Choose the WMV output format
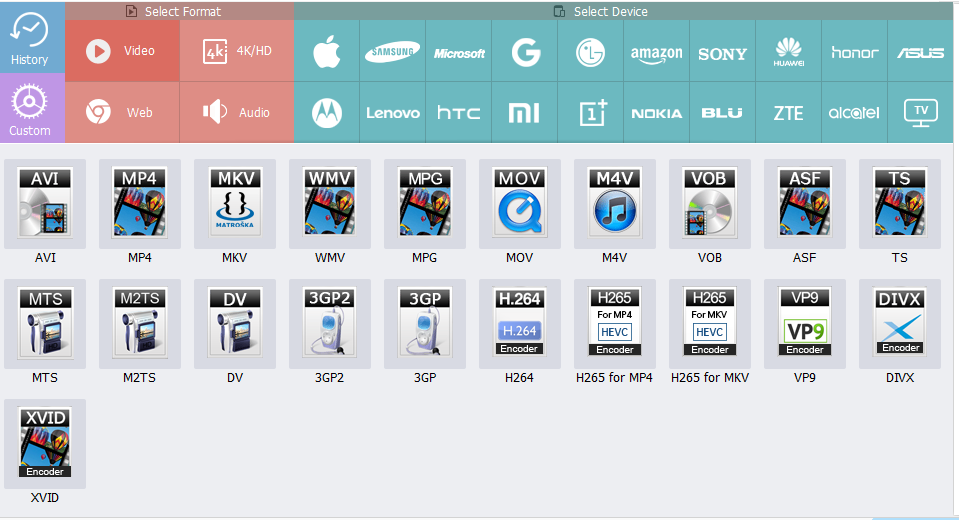The width and height of the screenshot is (959, 520). 330,204
